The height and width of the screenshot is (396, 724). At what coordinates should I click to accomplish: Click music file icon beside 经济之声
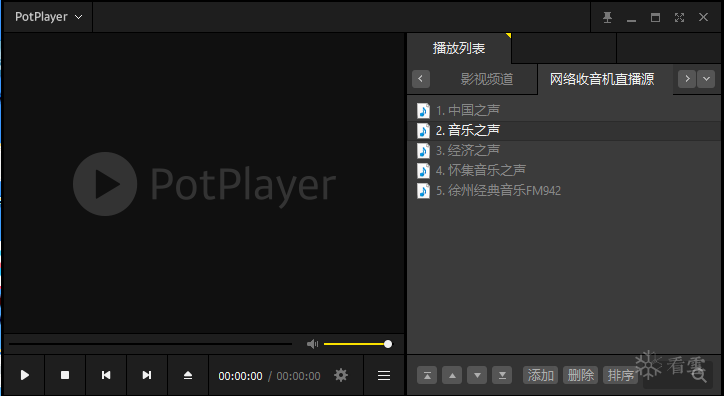point(423,150)
